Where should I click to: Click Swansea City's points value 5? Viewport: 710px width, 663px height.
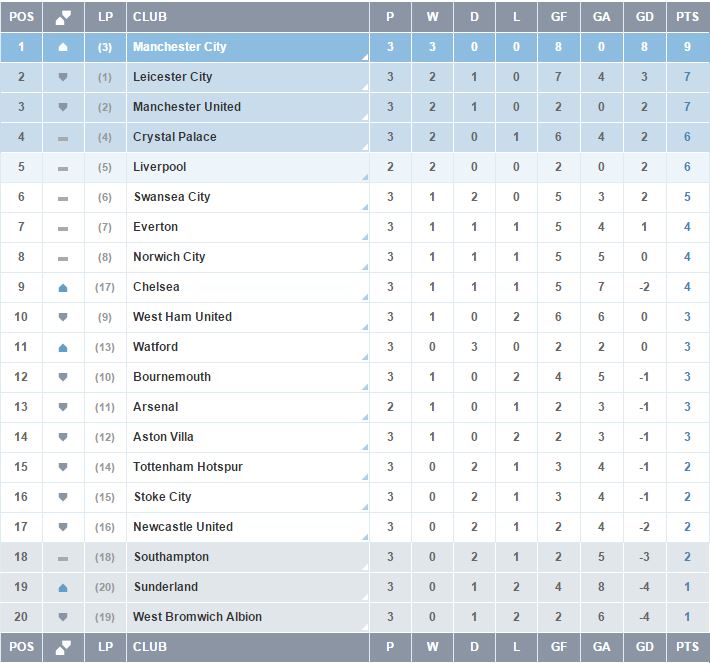pos(687,197)
